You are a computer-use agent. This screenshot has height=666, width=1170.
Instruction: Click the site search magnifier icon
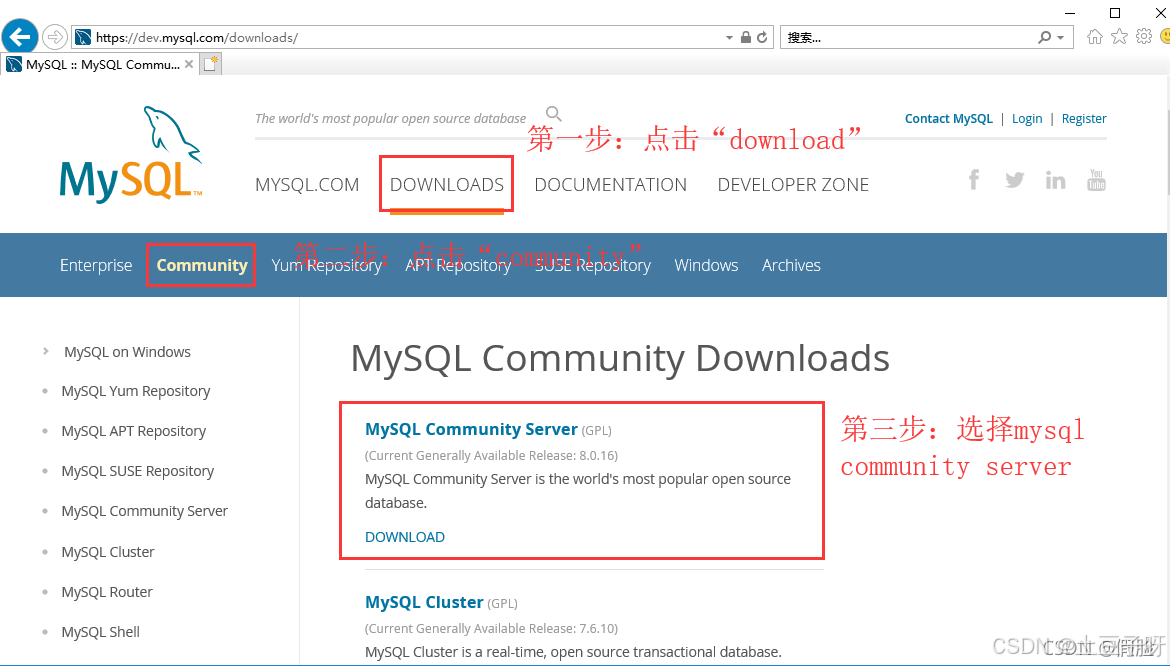[553, 113]
